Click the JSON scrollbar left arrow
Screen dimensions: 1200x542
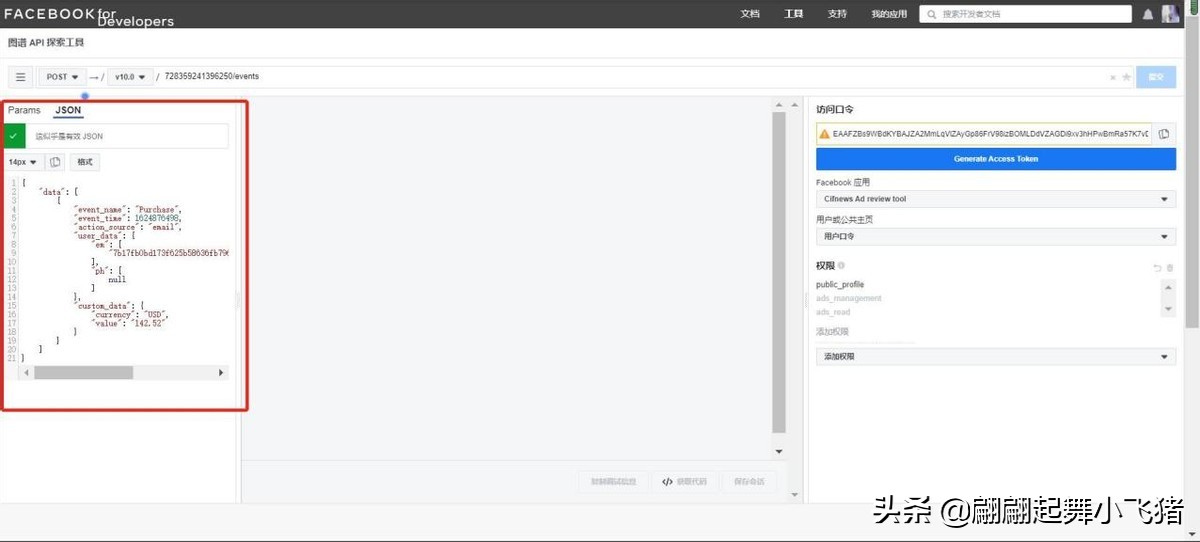point(26,372)
